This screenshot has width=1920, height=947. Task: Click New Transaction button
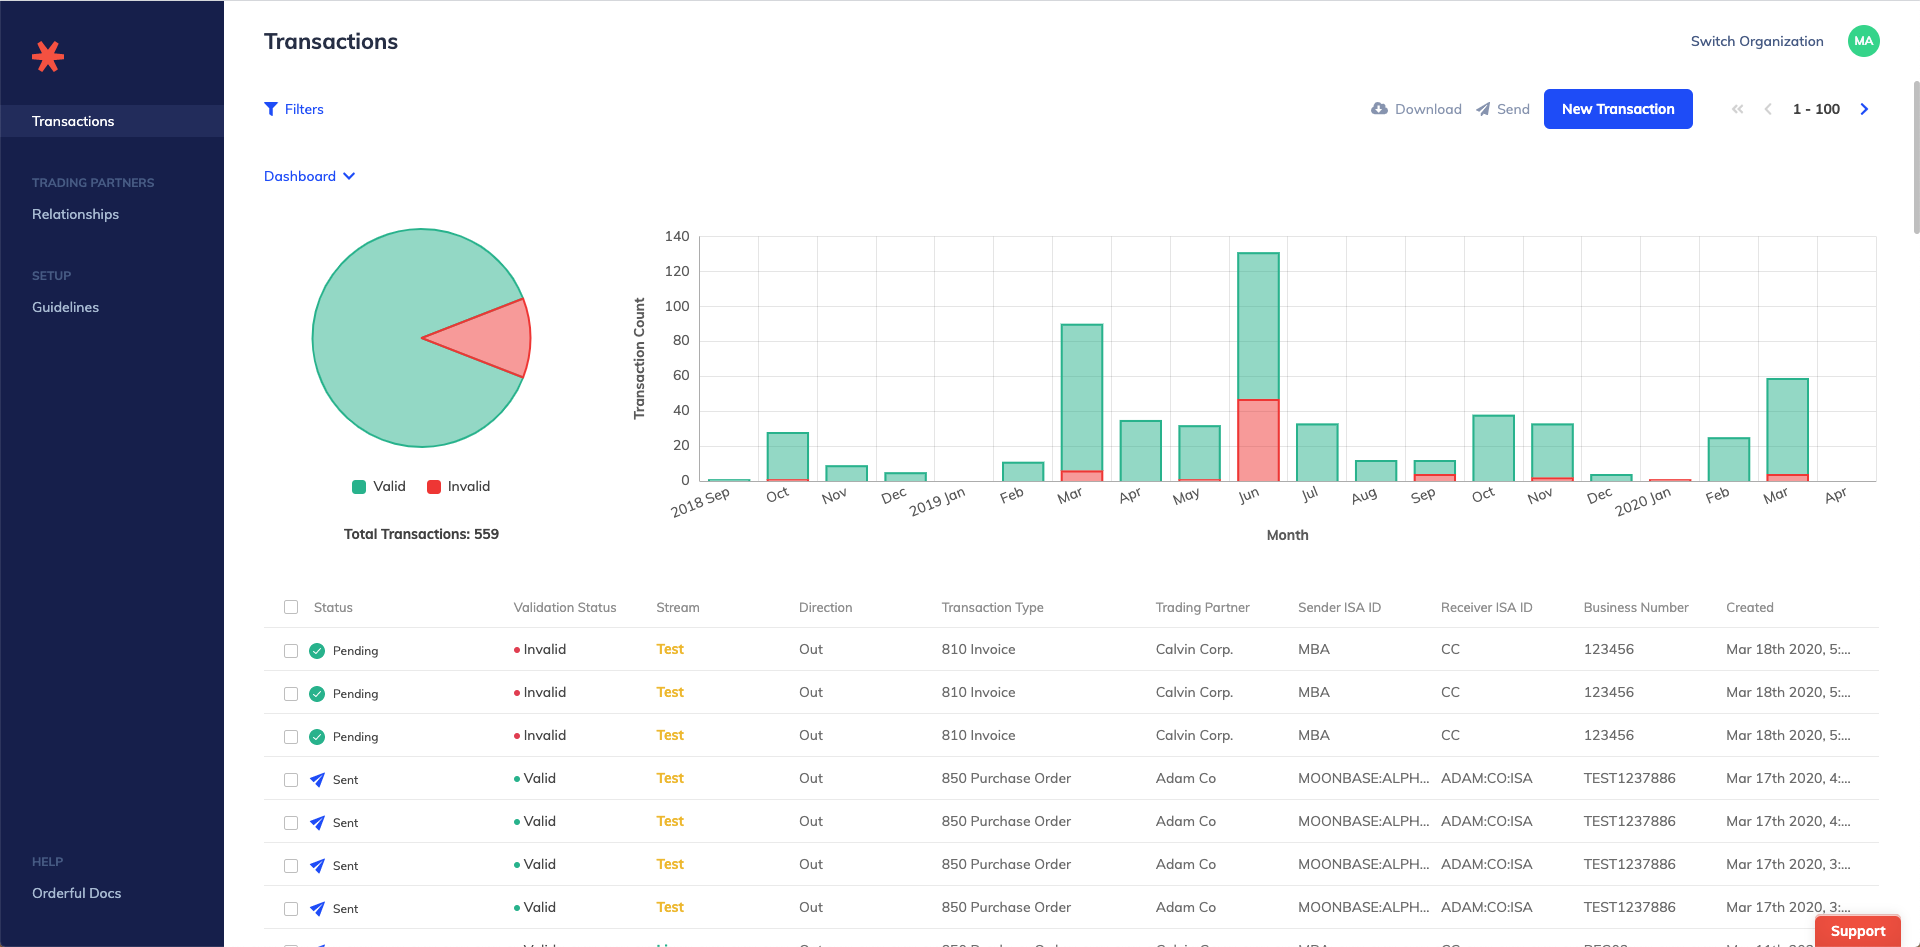click(1618, 109)
